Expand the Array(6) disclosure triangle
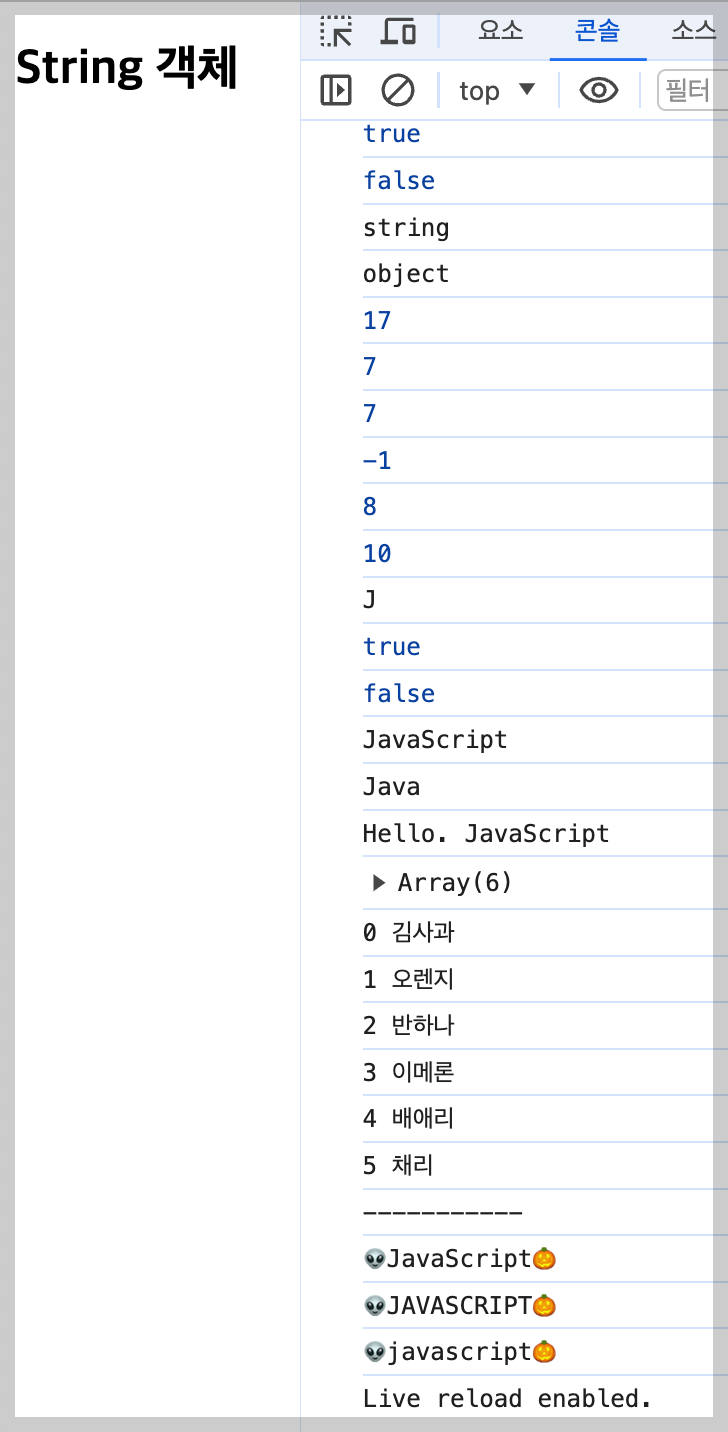 (x=379, y=882)
